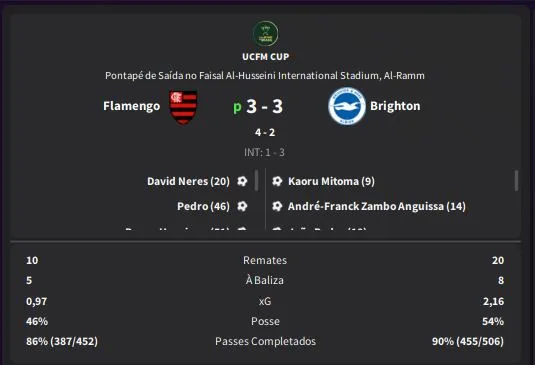Click the 4 - 2 penalty shootout score
This screenshot has width=535, height=365.
tap(265, 132)
